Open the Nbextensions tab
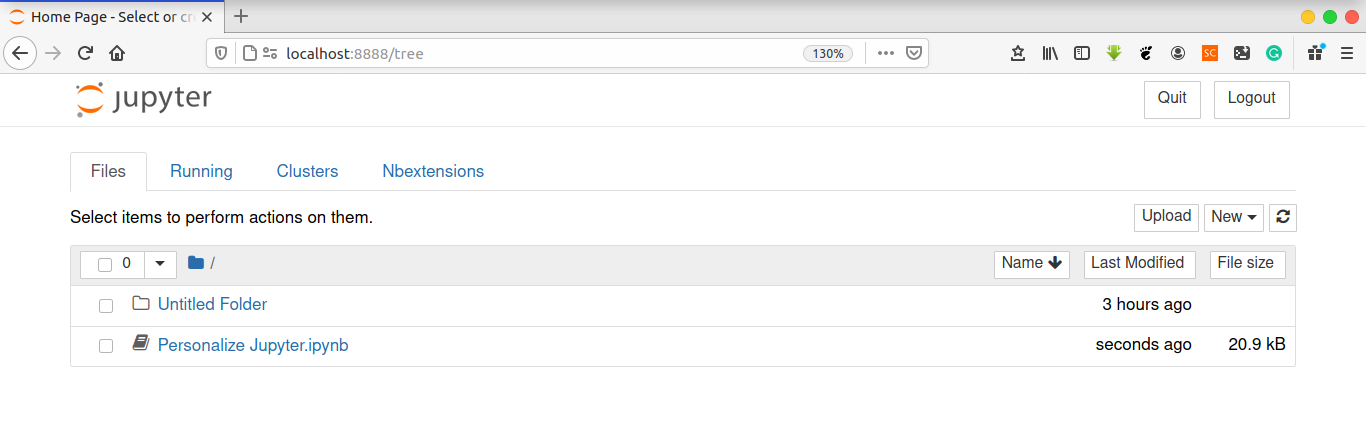 433,171
